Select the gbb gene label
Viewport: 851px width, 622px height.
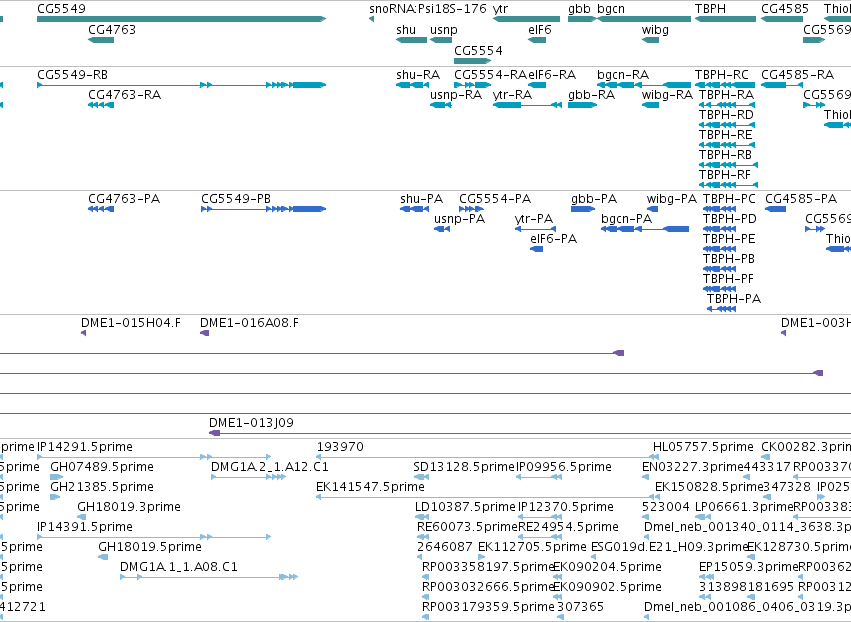coord(579,9)
